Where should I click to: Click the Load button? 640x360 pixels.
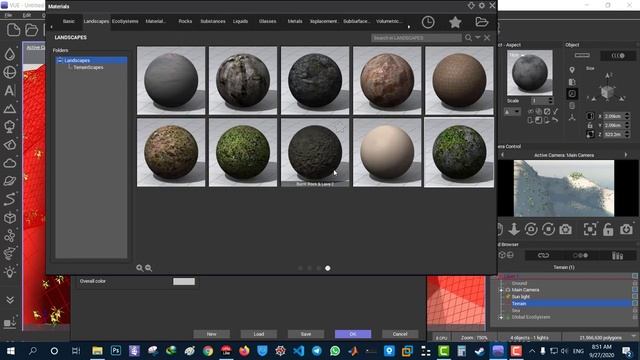259,334
